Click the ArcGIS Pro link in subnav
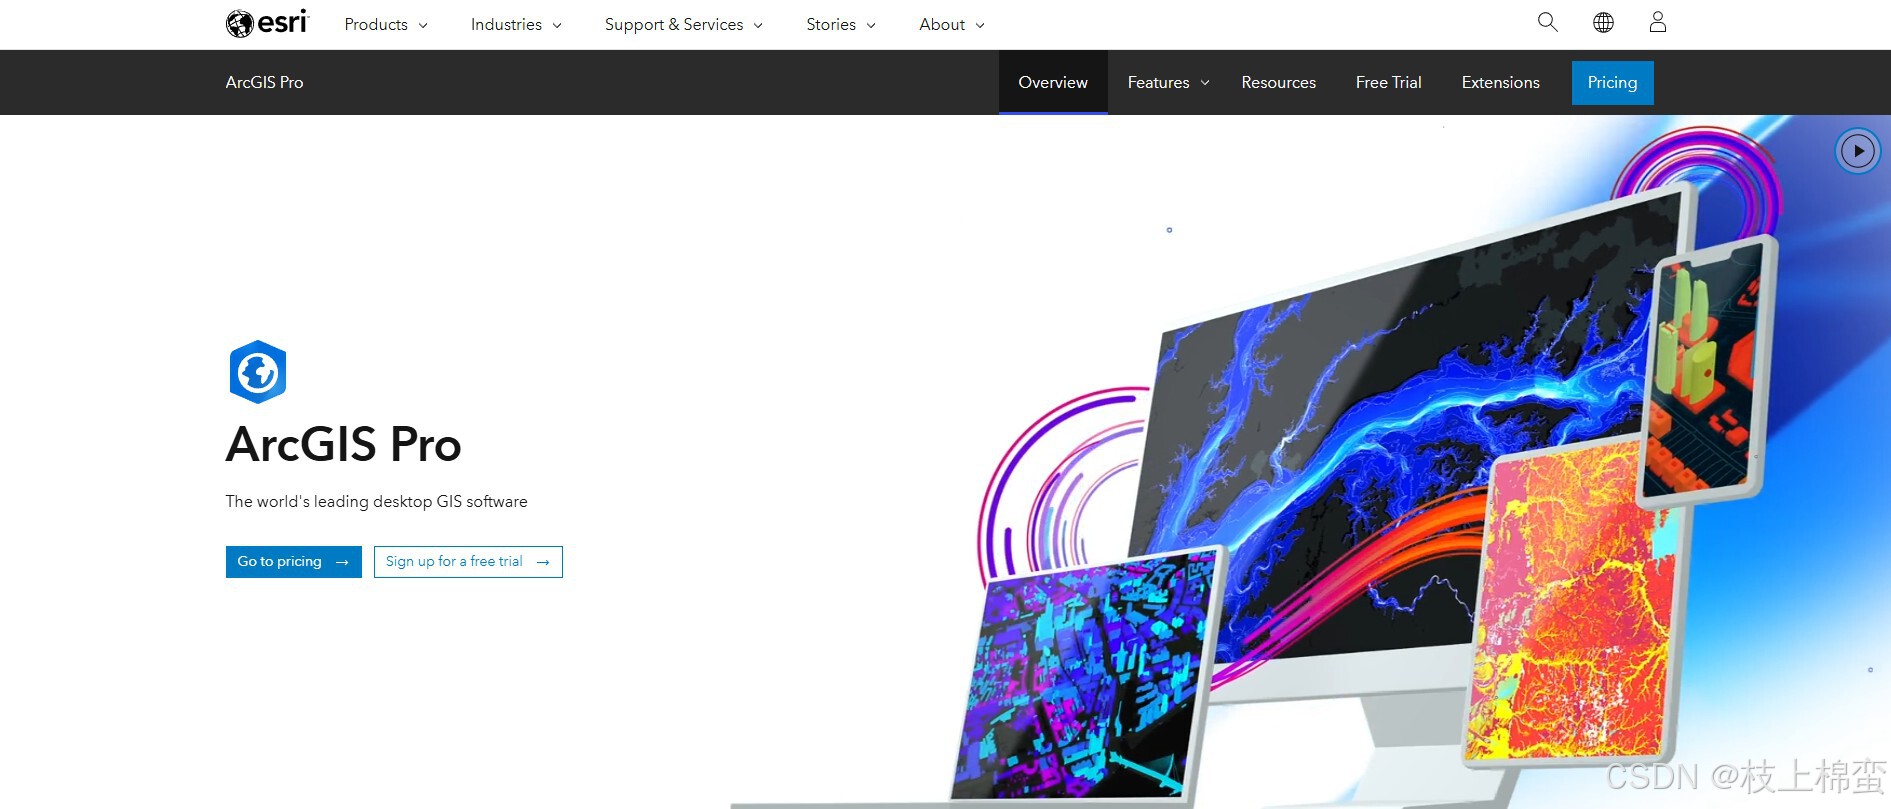This screenshot has width=1891, height=809. point(264,82)
